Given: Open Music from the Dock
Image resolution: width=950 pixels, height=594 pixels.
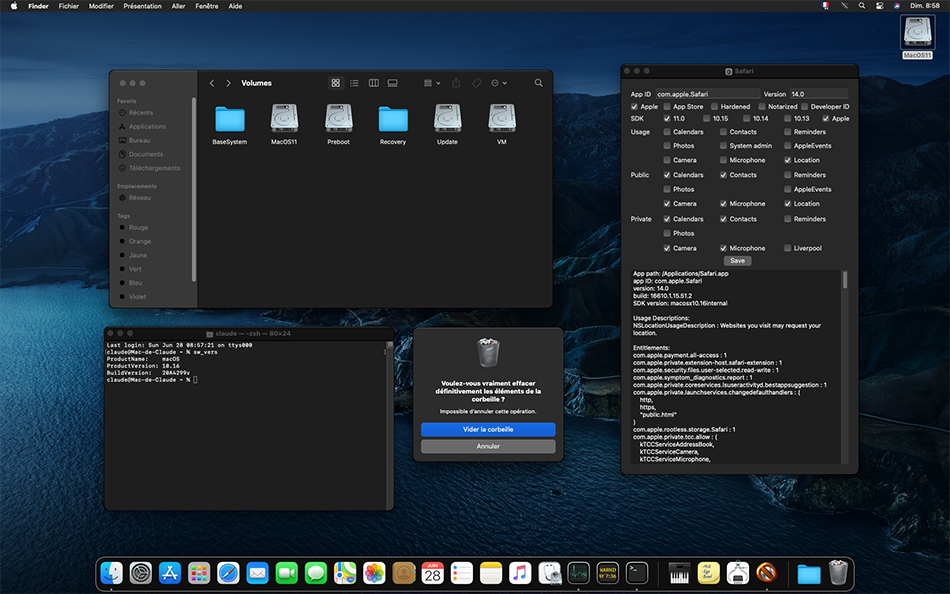Looking at the screenshot, I should pos(520,573).
